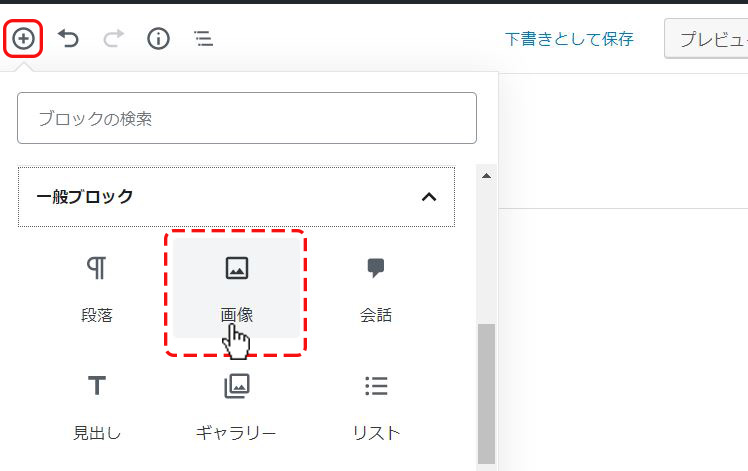
Task: Click the blank editor area on the right
Action: [x=620, y=330]
